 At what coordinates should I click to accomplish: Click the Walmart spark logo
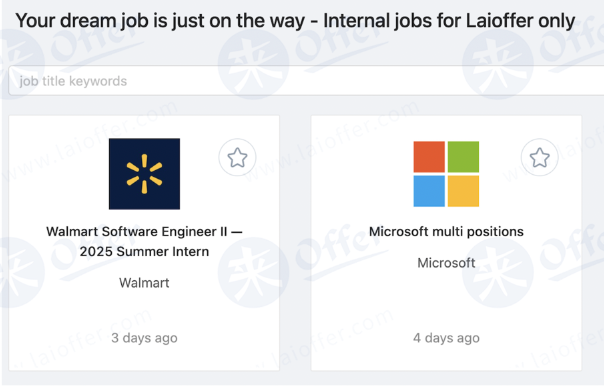click(x=144, y=174)
